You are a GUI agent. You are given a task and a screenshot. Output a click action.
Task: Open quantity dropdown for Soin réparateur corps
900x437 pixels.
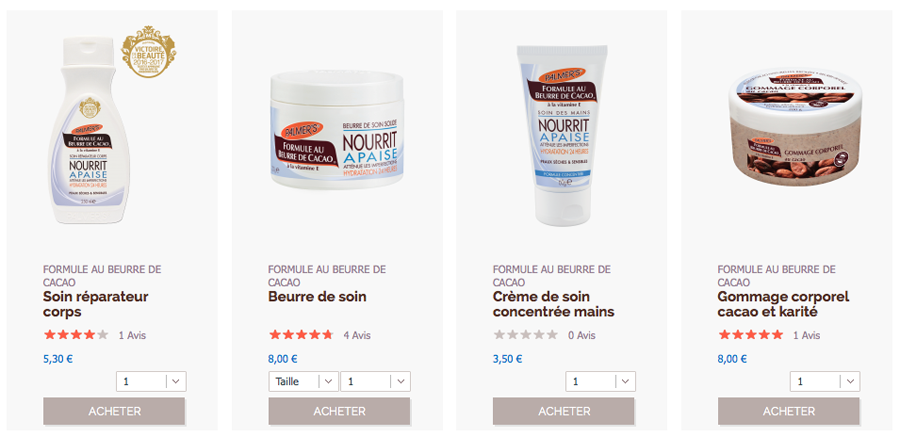151,381
